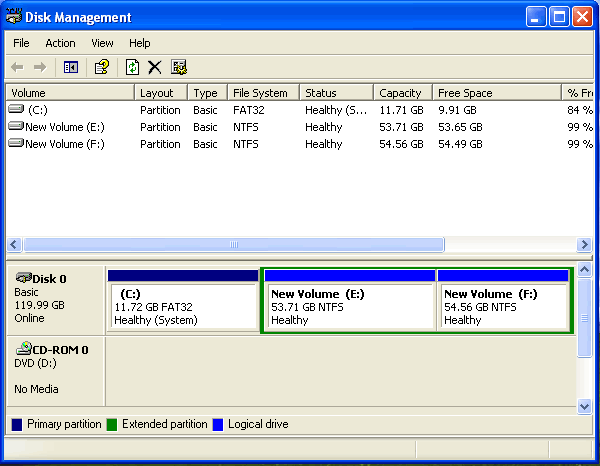Sort by the Capacity column header

tap(403, 93)
